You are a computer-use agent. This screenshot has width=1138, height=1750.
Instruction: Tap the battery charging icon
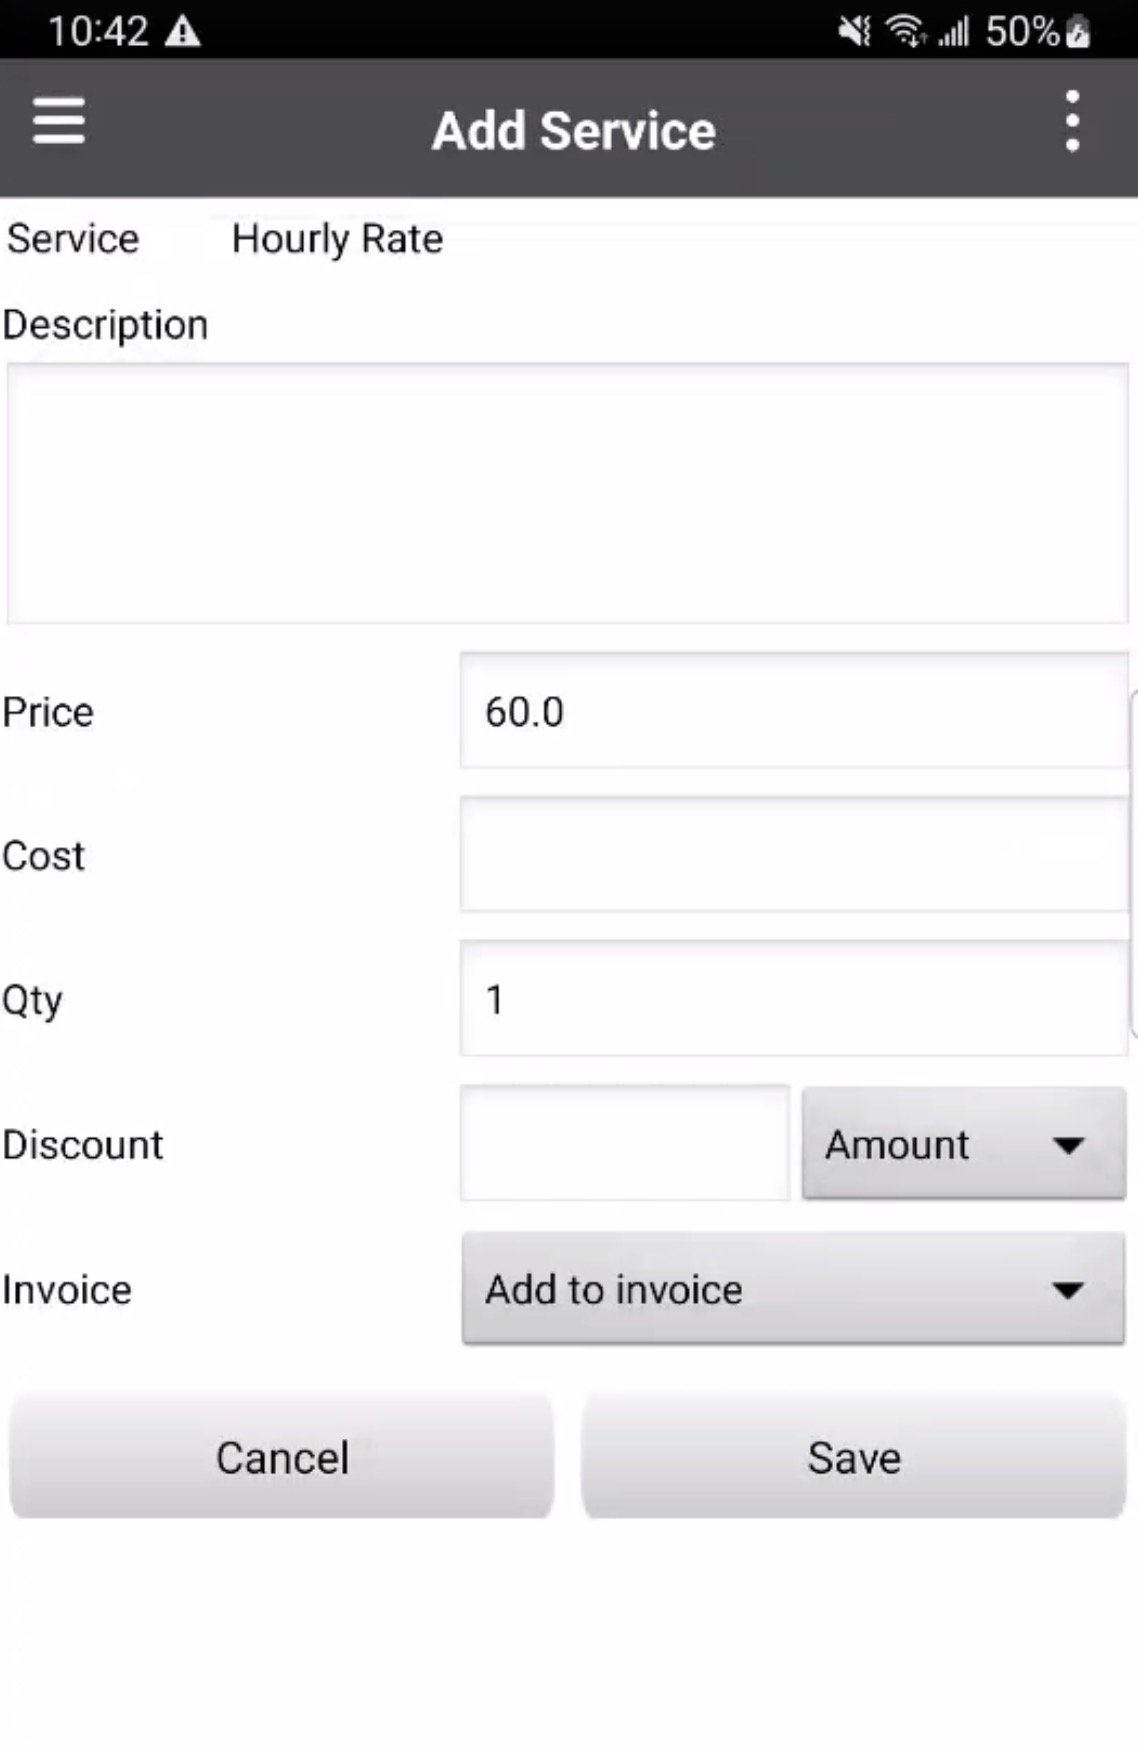point(1078,32)
